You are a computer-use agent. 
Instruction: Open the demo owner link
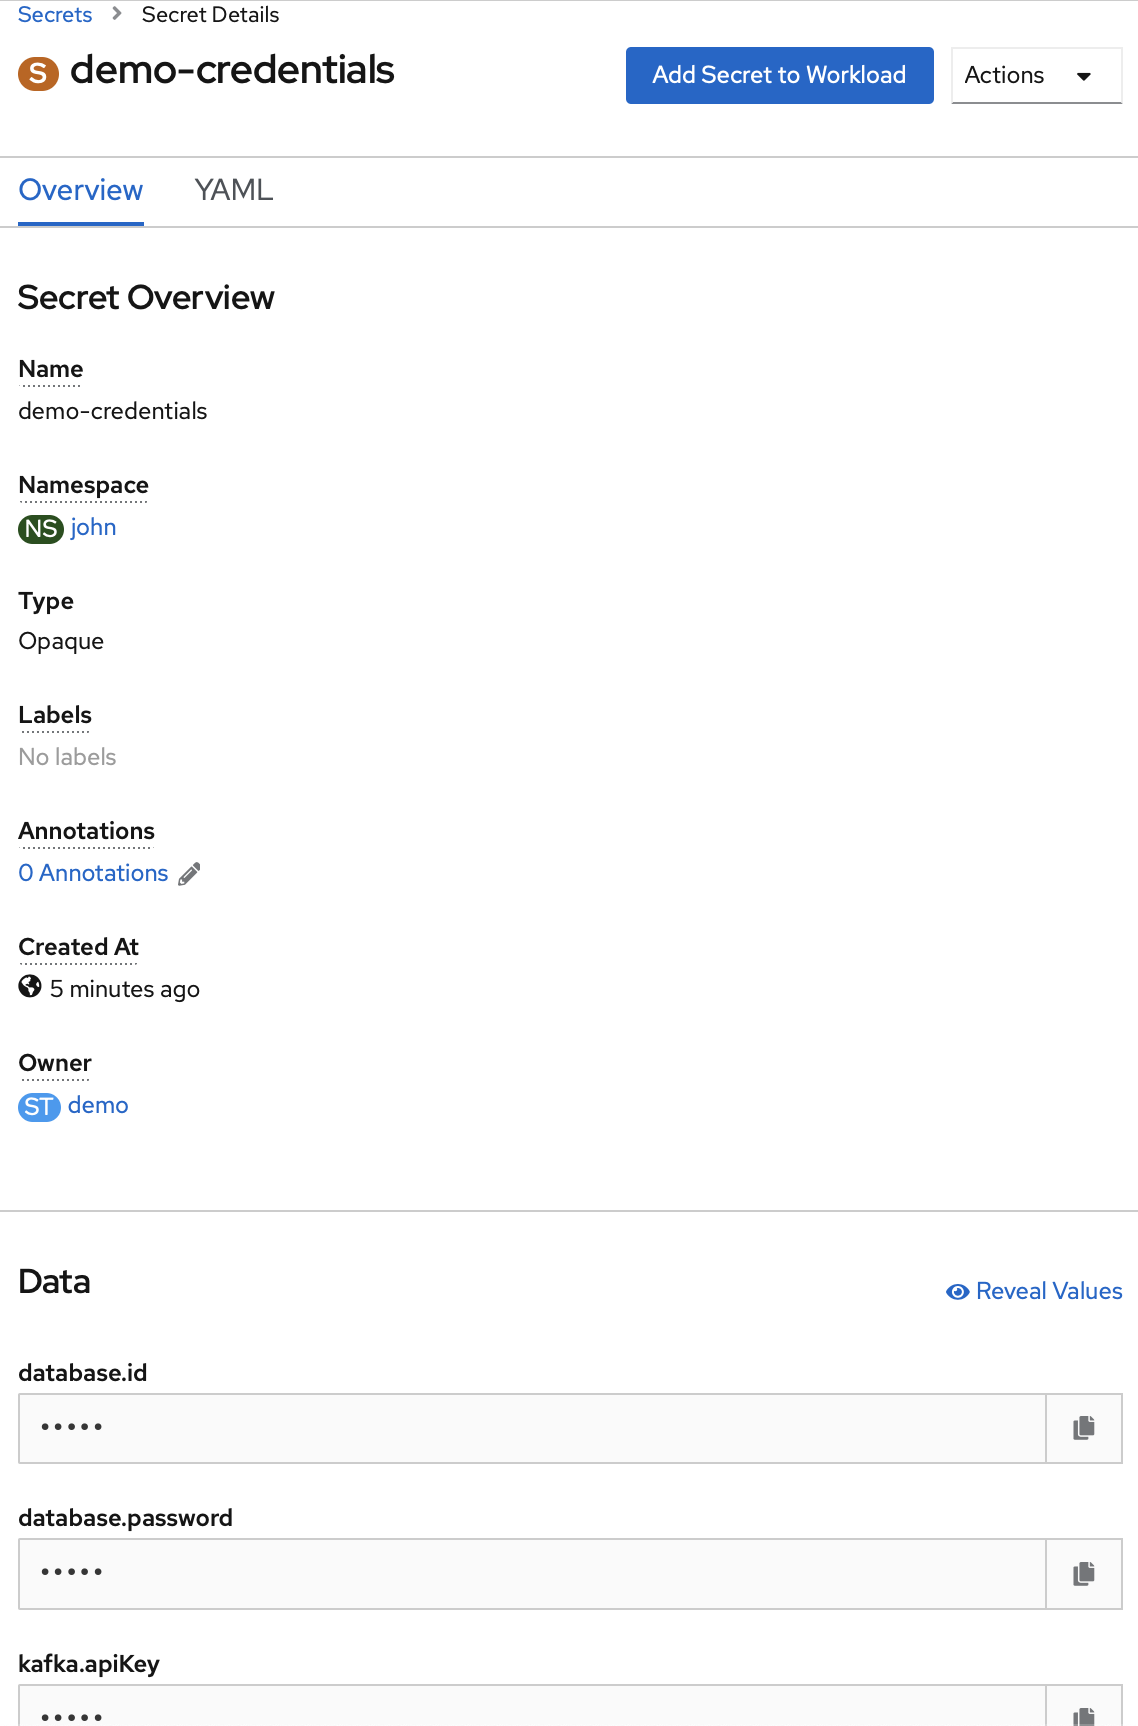click(x=98, y=1105)
